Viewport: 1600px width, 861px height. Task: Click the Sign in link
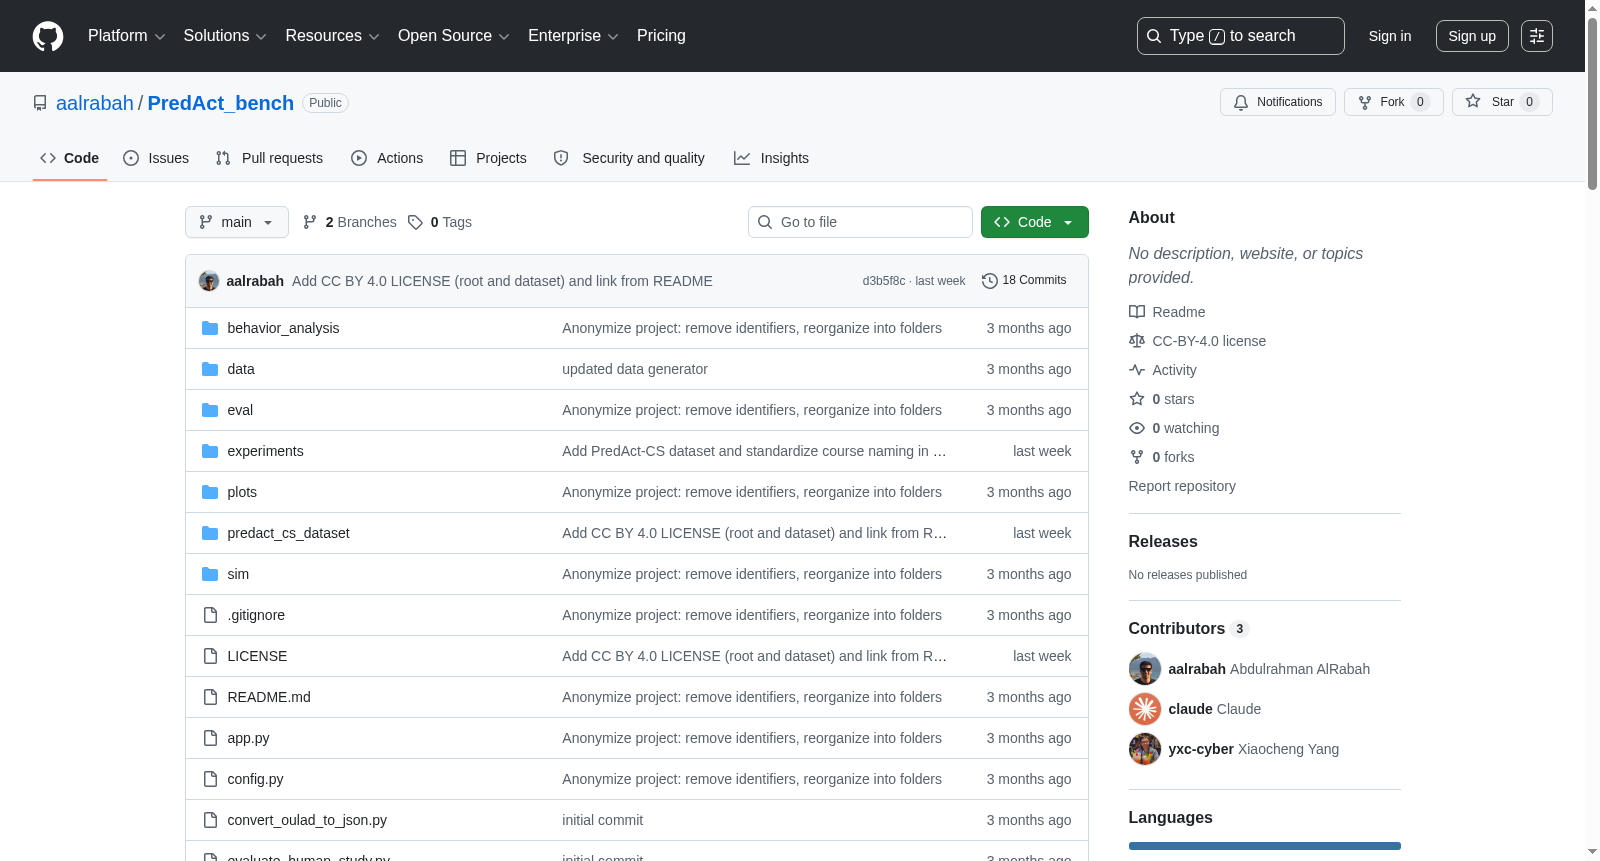tap(1390, 36)
